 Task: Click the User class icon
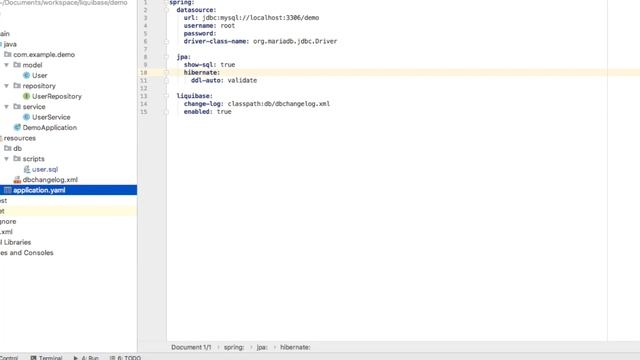tap(27, 76)
